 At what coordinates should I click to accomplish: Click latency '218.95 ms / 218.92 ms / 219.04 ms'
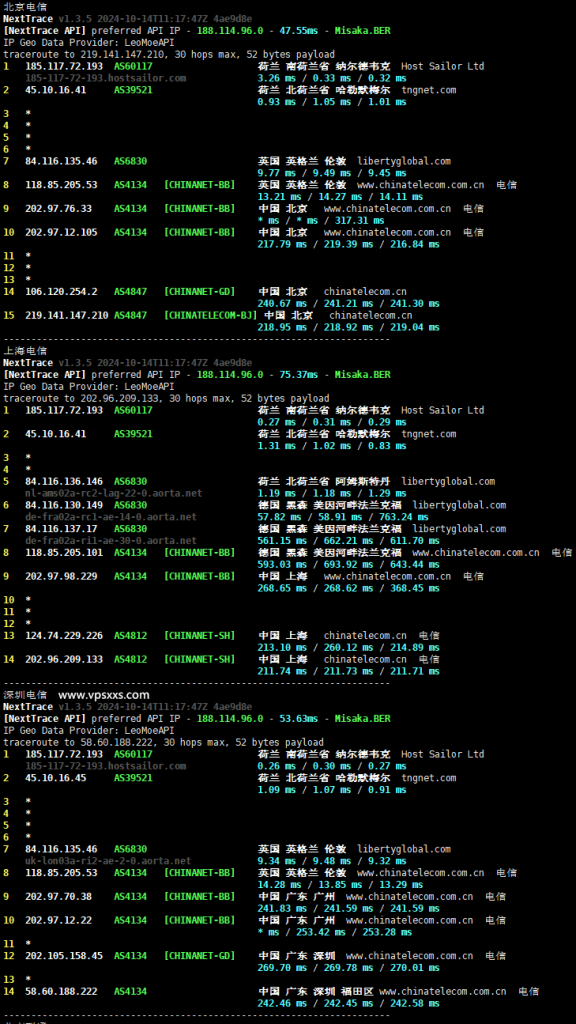[x=349, y=327]
